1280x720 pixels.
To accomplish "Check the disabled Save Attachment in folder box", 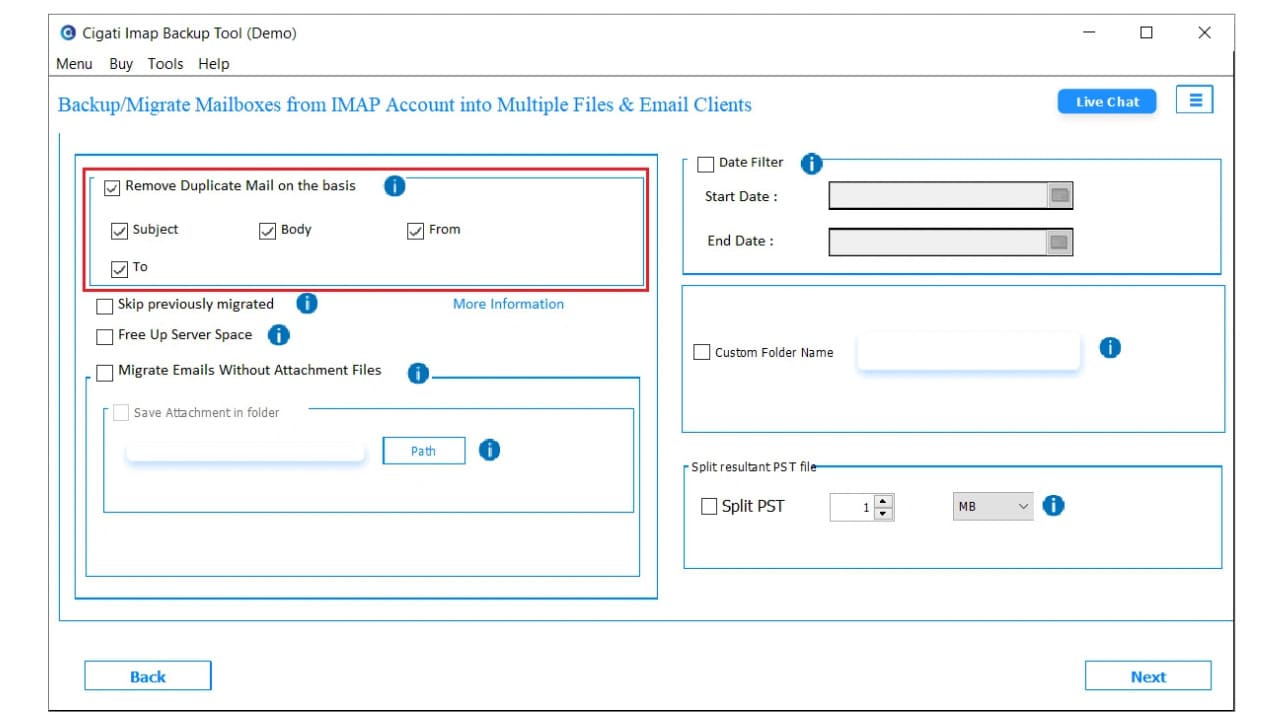I will coord(121,412).
